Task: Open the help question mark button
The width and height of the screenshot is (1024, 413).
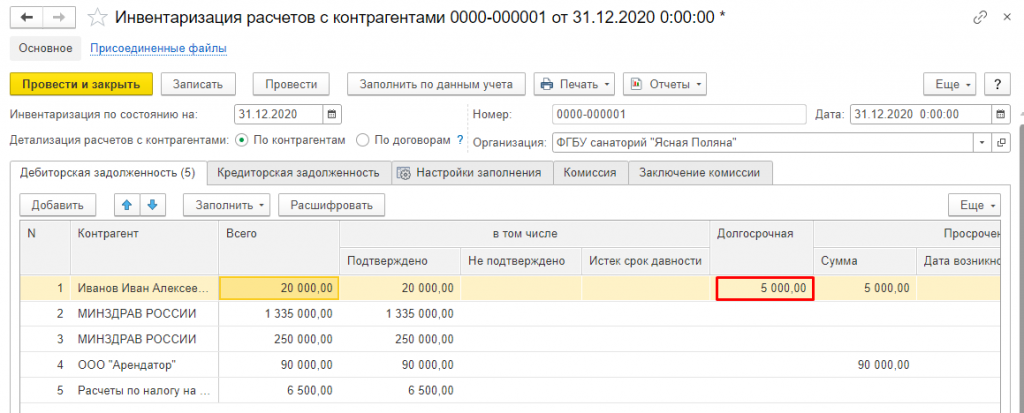Action: click(997, 84)
